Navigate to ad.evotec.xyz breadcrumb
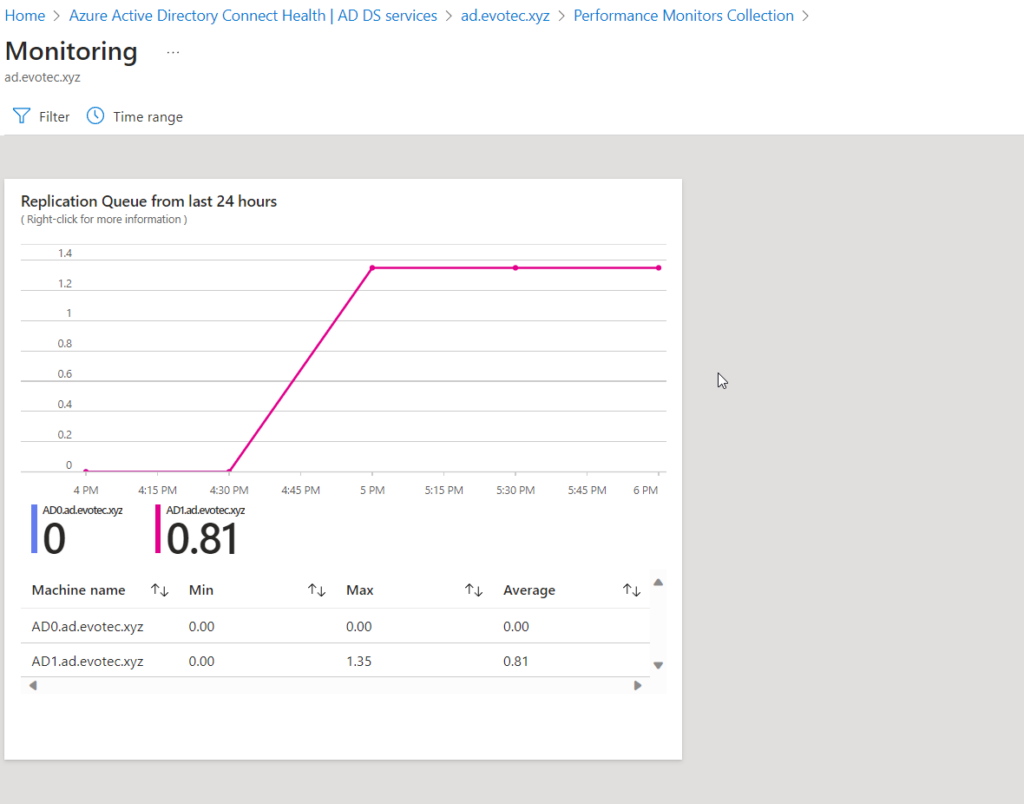Viewport: 1024px width, 804px height. pyautogui.click(x=505, y=16)
